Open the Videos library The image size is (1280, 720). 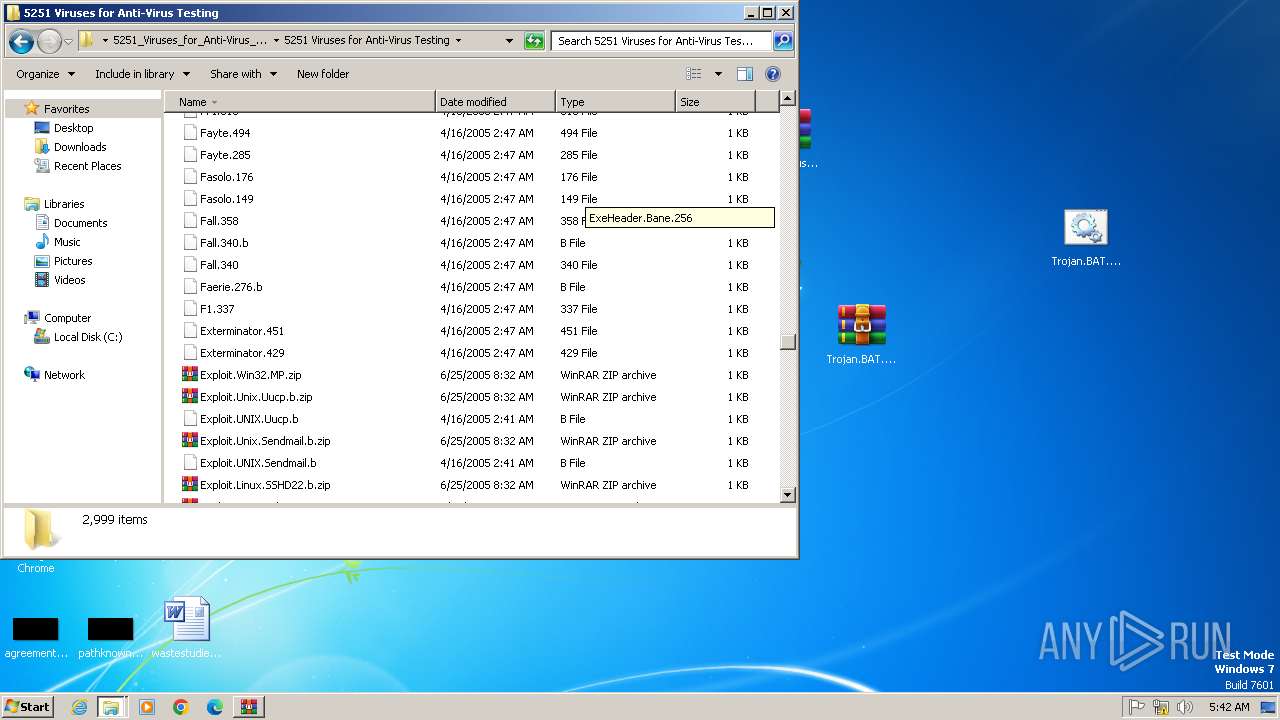69,280
